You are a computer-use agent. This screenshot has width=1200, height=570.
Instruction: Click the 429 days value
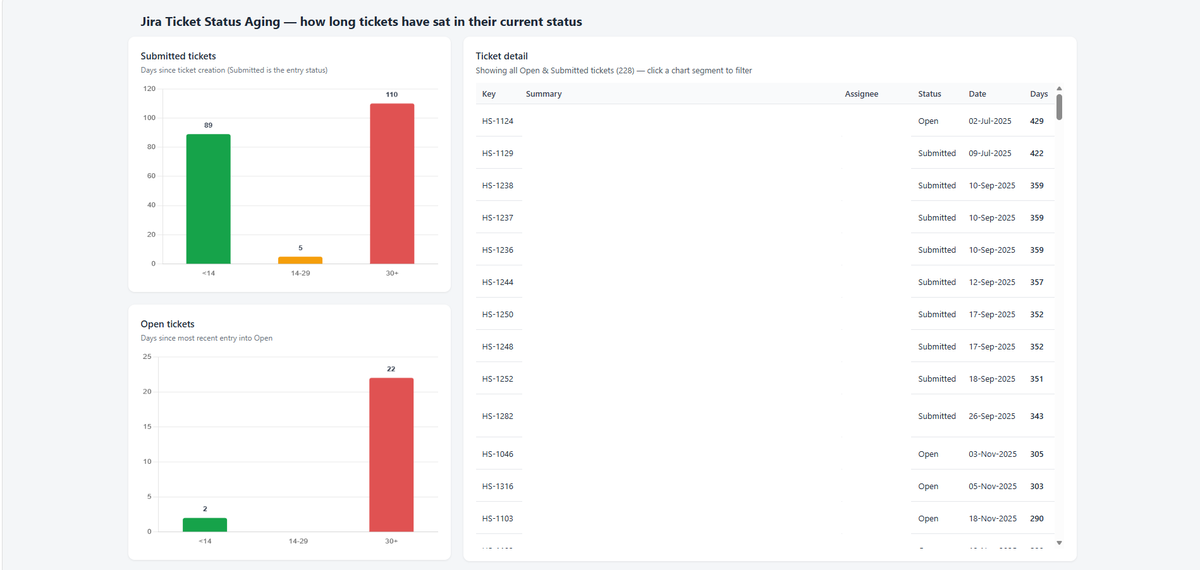(x=1037, y=121)
